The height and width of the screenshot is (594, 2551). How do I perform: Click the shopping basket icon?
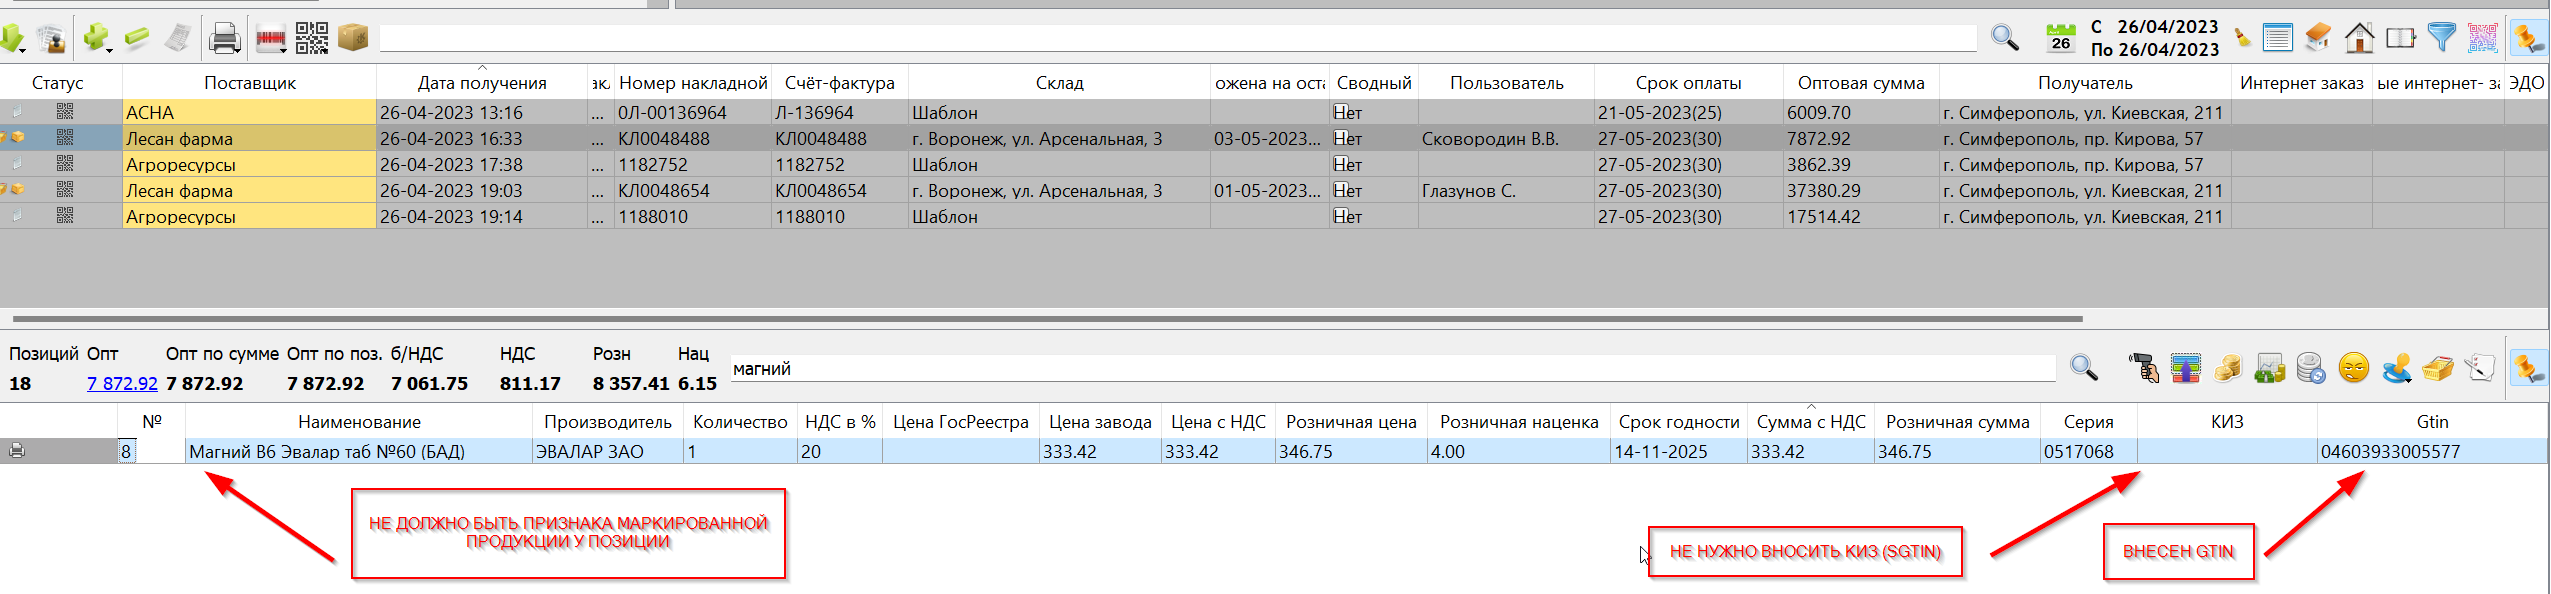click(x=2437, y=368)
